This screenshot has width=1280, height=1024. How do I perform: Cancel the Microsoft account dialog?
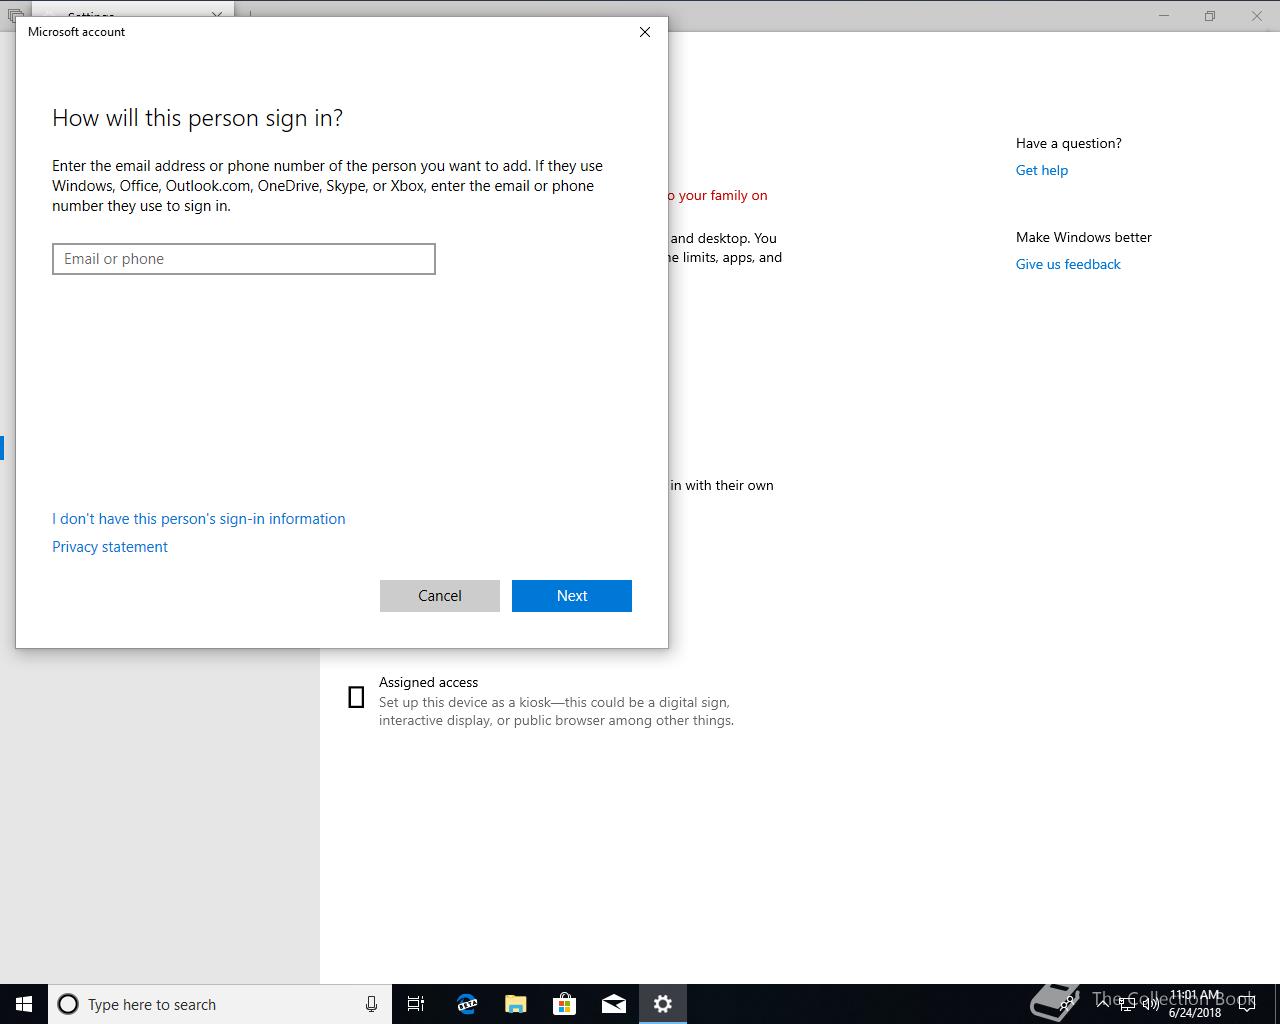click(x=440, y=596)
